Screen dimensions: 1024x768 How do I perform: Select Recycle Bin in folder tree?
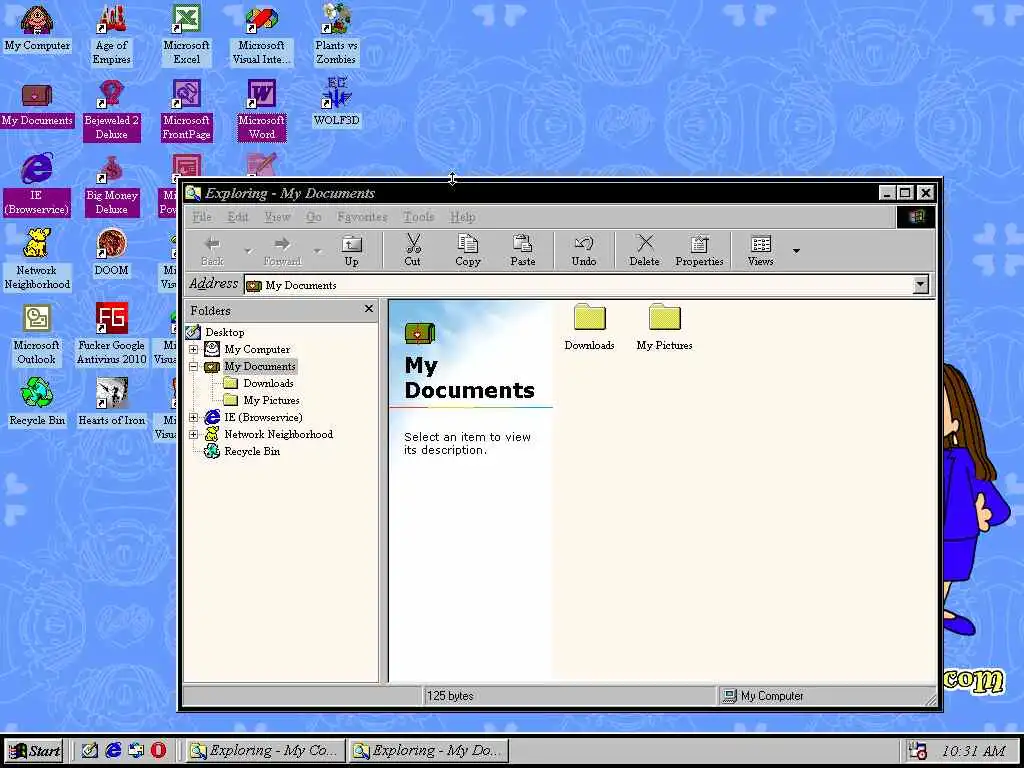tap(252, 451)
